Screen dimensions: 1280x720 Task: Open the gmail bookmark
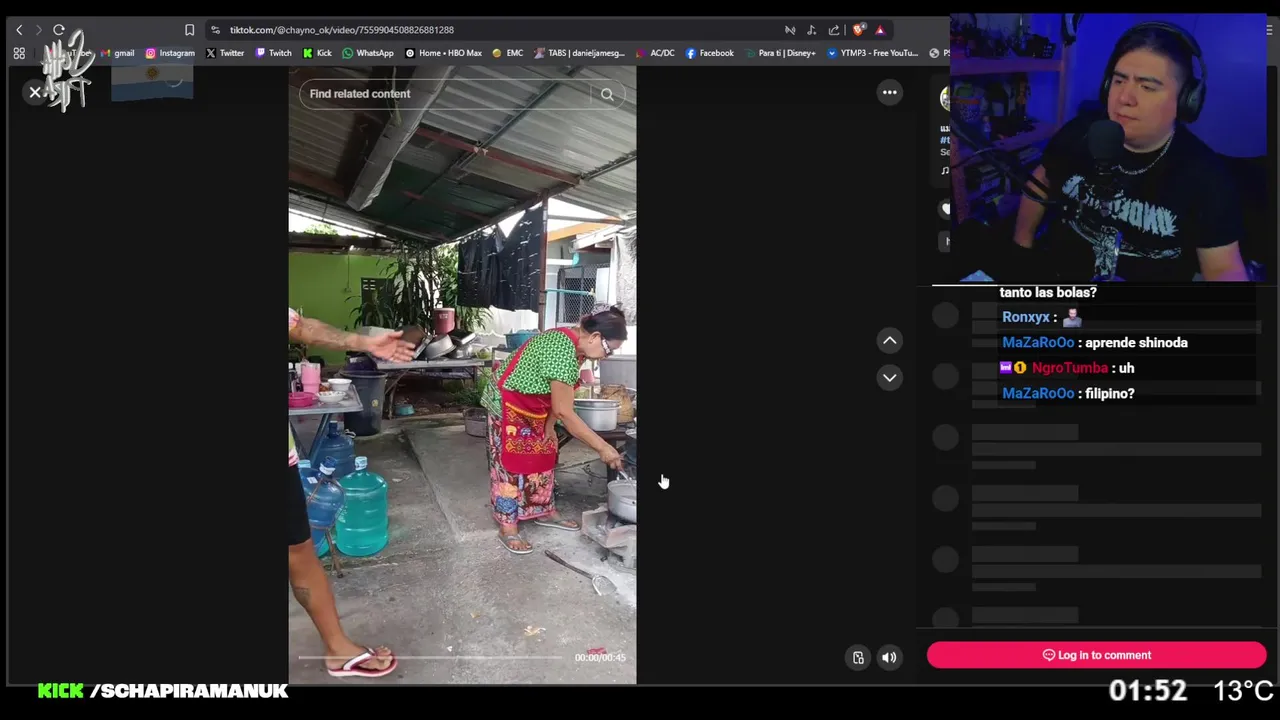[x=117, y=53]
